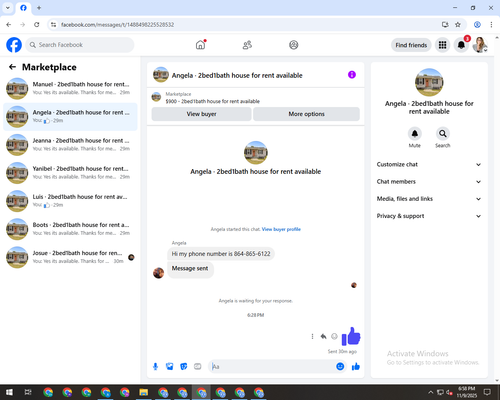Expand Customize chat section
Image resolution: width=500 pixels, height=400 pixels.
(429, 164)
